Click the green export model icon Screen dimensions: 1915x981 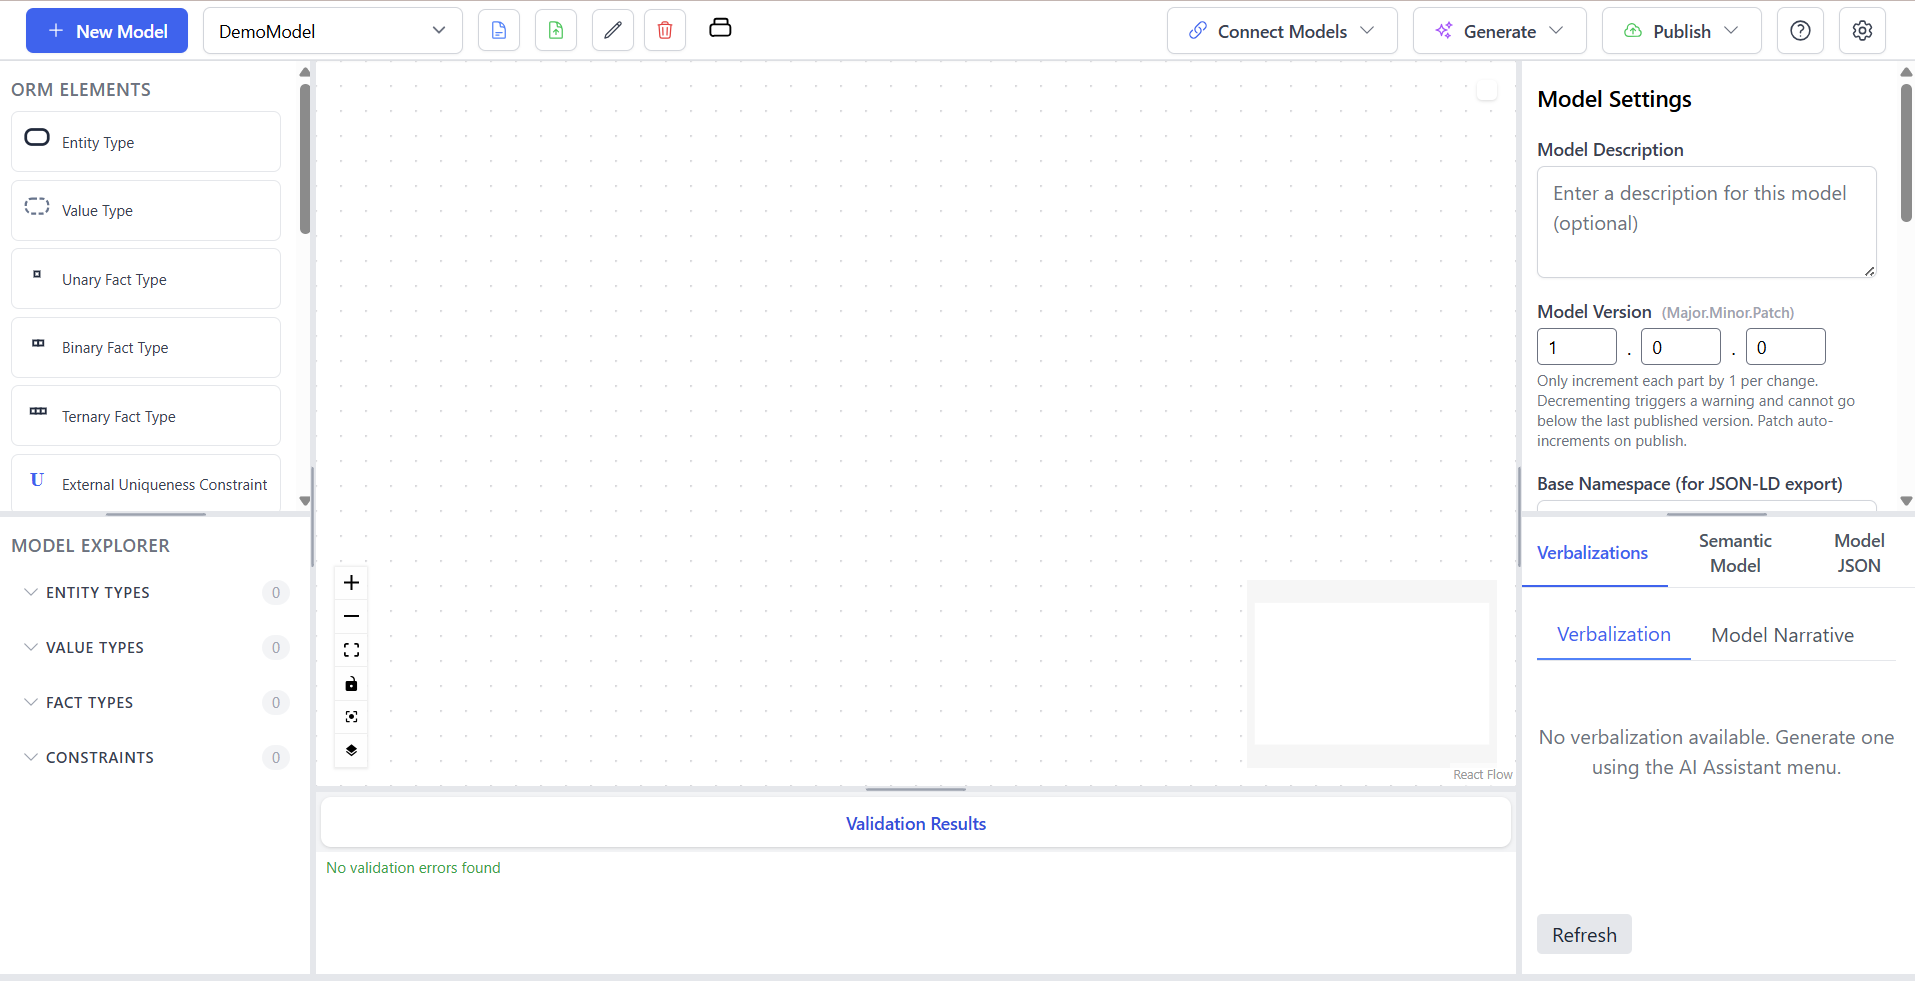point(555,30)
